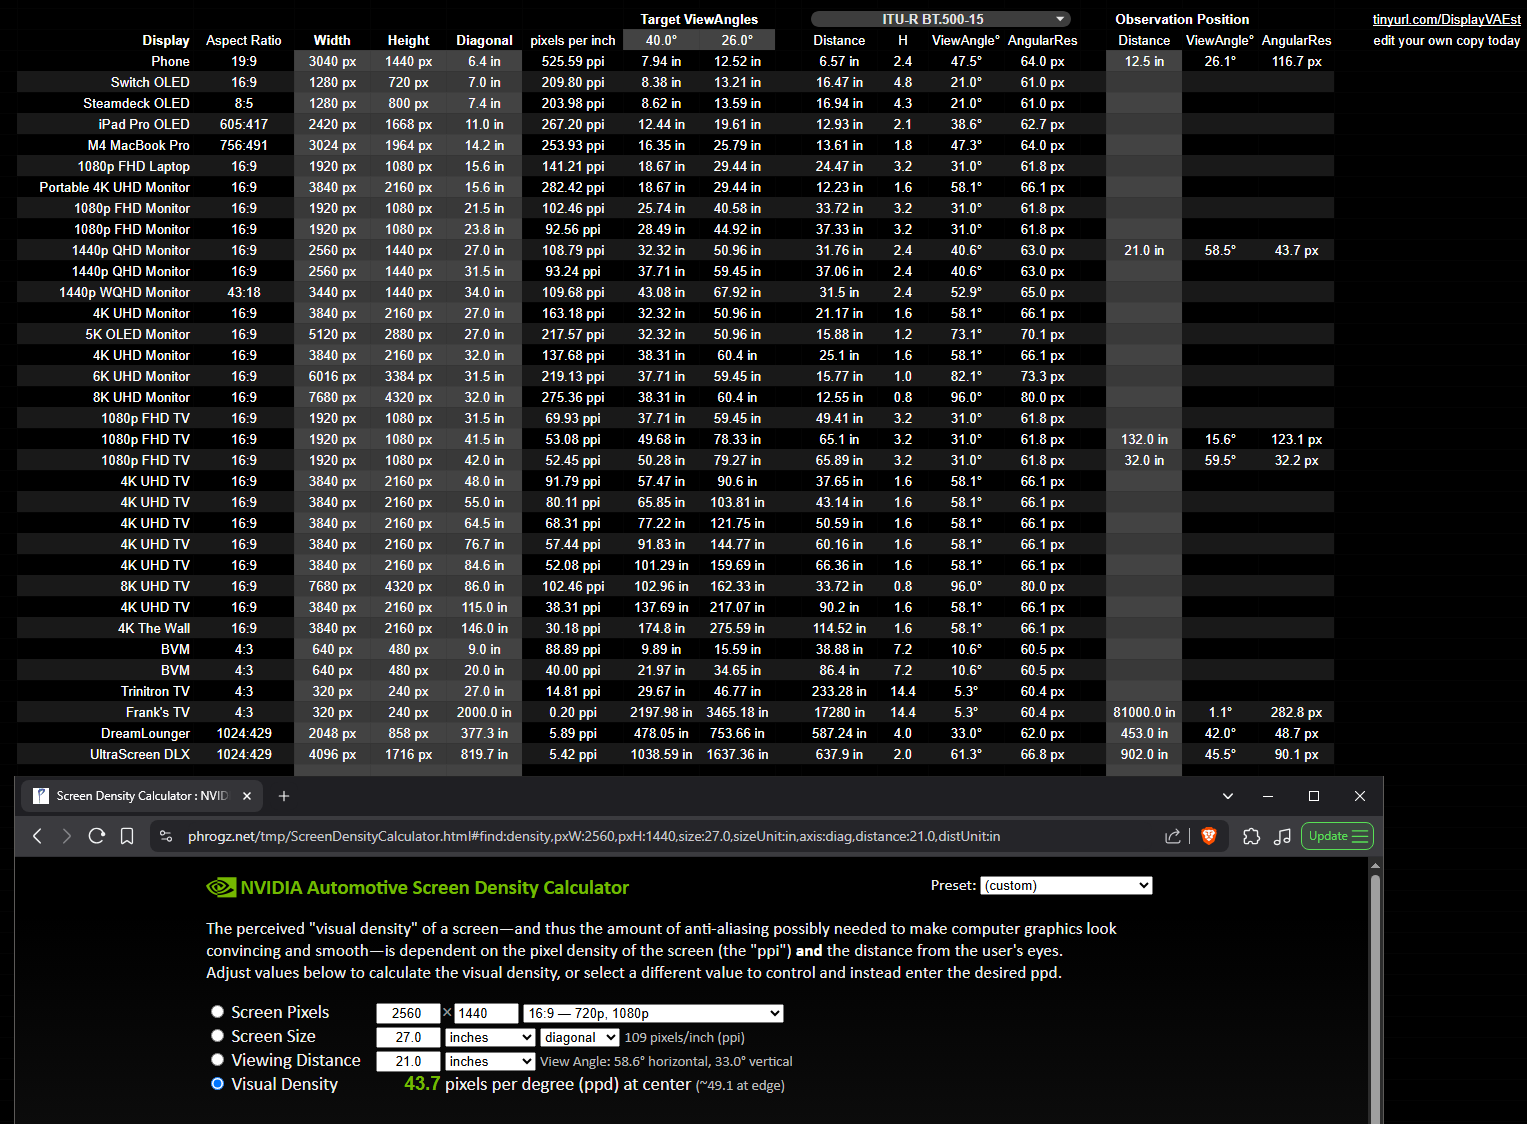The height and width of the screenshot is (1124, 1527).
Task: Open the browser extensions puzzle icon
Action: point(1251,836)
